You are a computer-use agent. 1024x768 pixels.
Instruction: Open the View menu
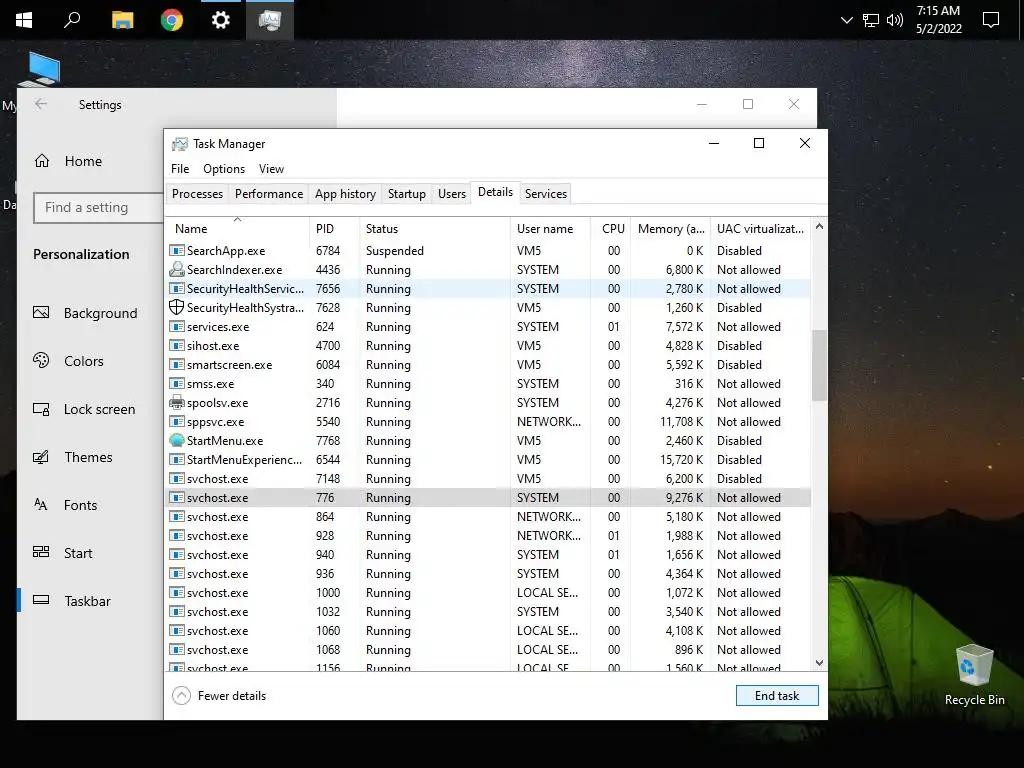coord(271,169)
